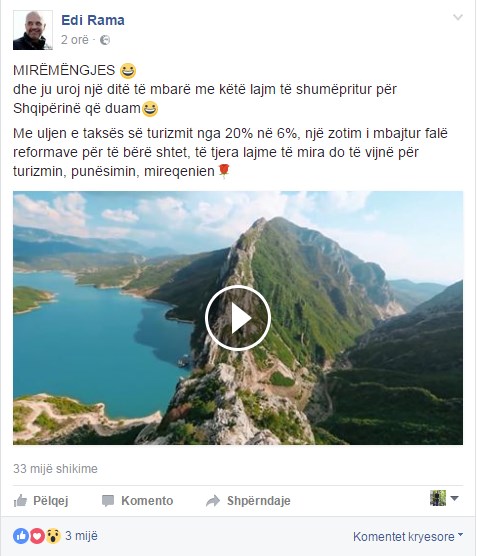Open the Komentet kryesore sort dropdown
This screenshot has height=556, width=478.
pyautogui.click(x=408, y=536)
